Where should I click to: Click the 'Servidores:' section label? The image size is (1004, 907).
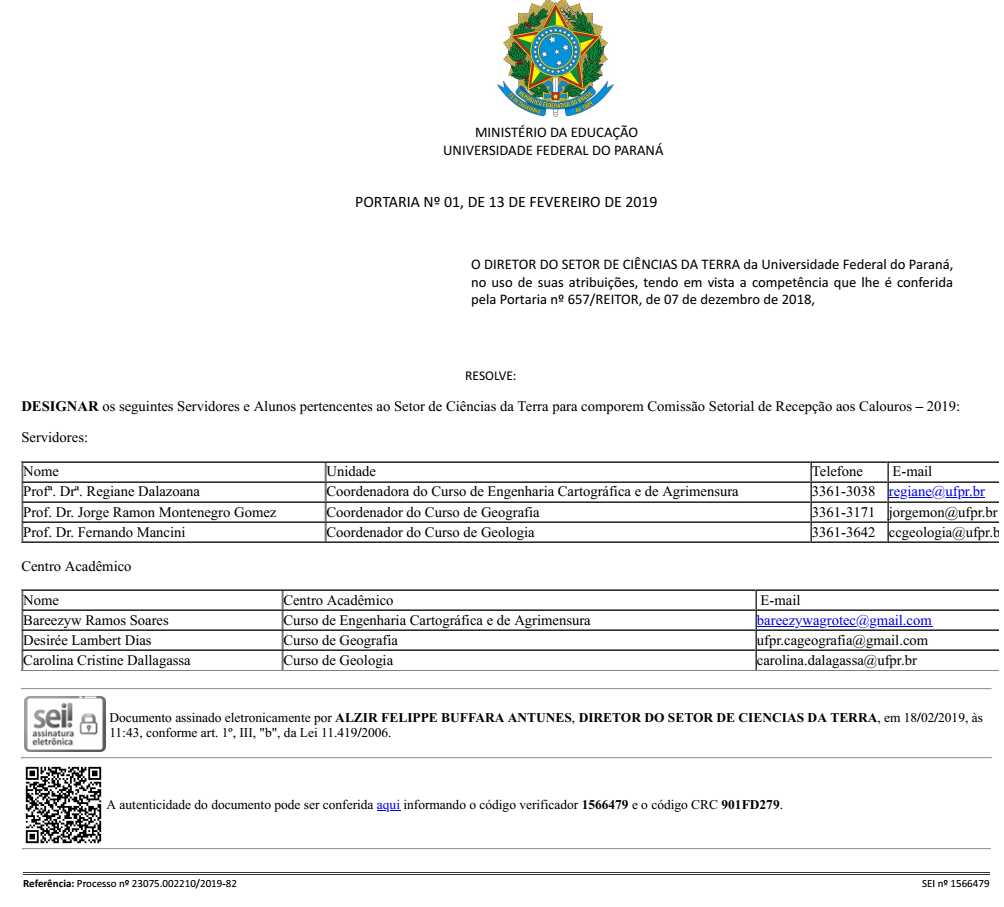[54, 437]
